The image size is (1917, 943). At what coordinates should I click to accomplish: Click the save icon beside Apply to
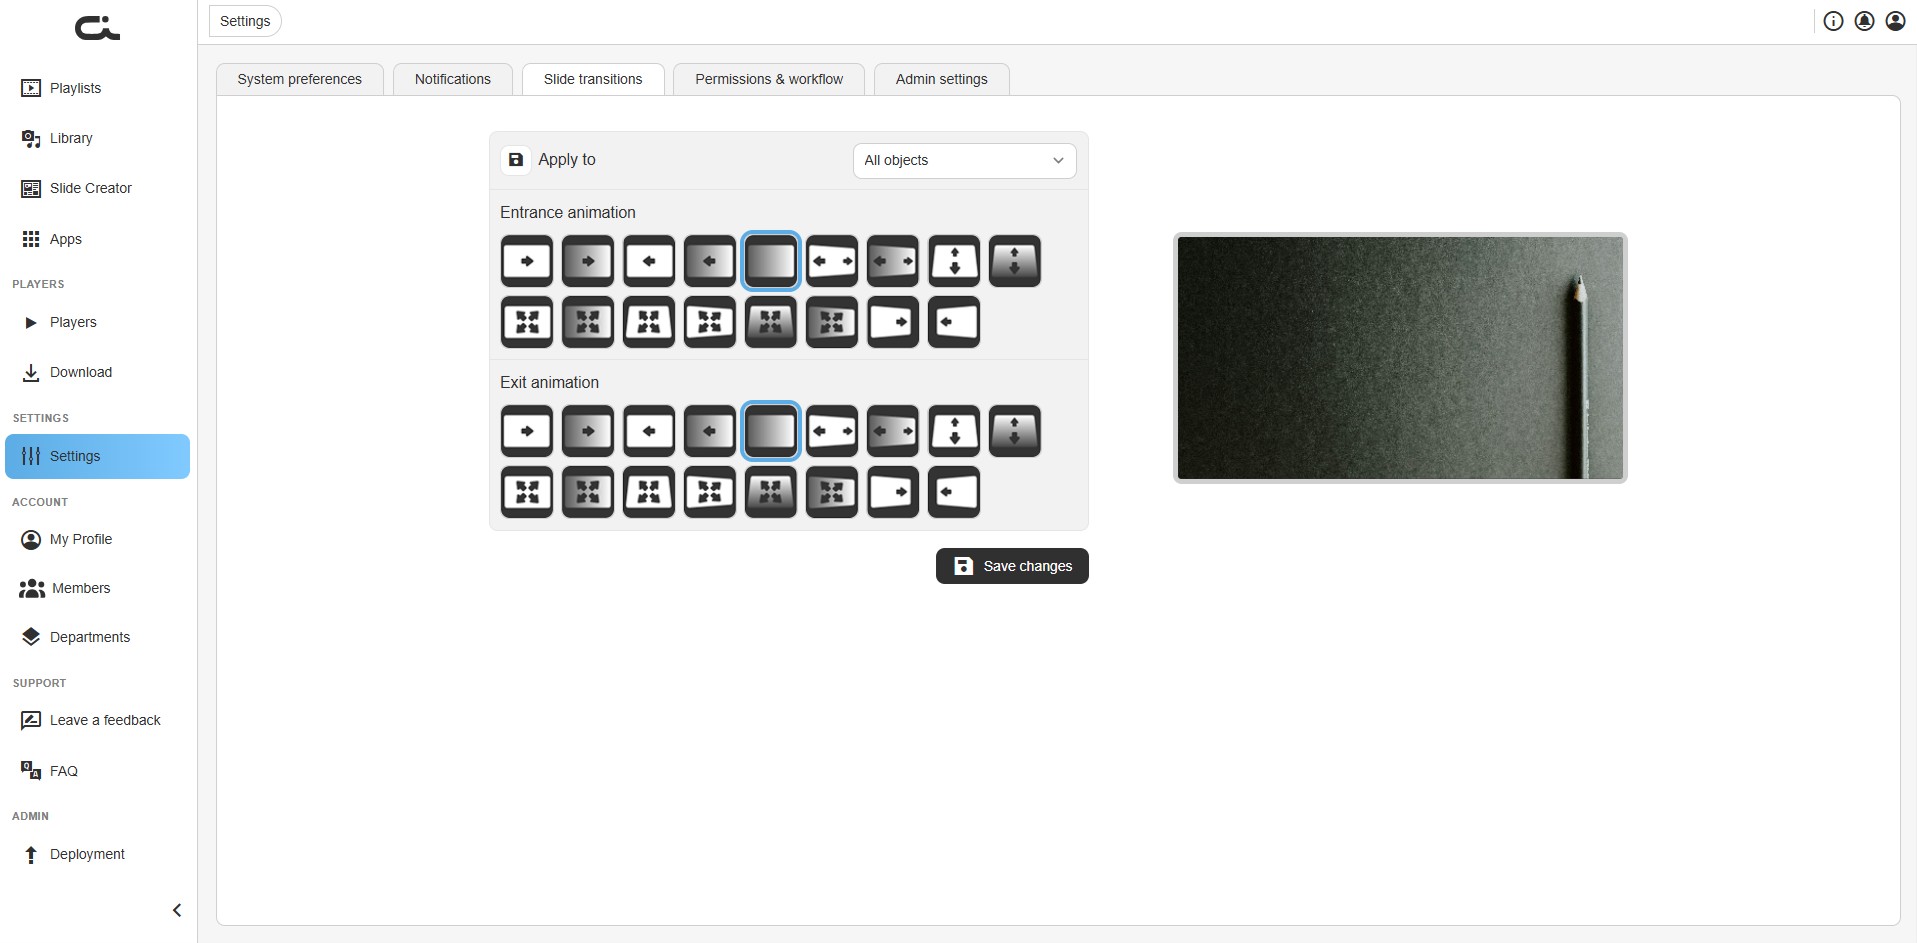tap(516, 160)
